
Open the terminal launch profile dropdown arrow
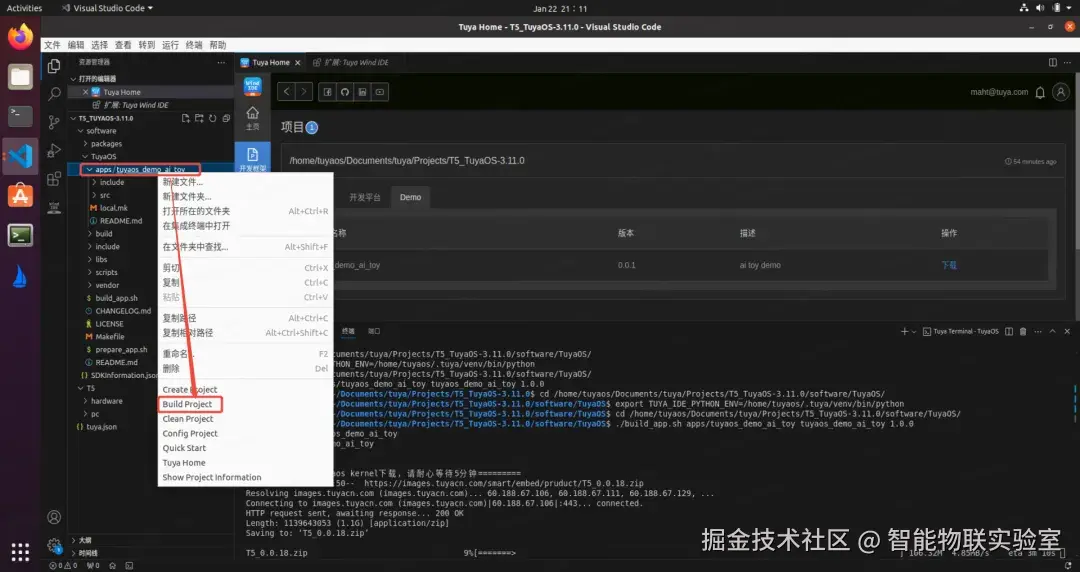coord(914,331)
